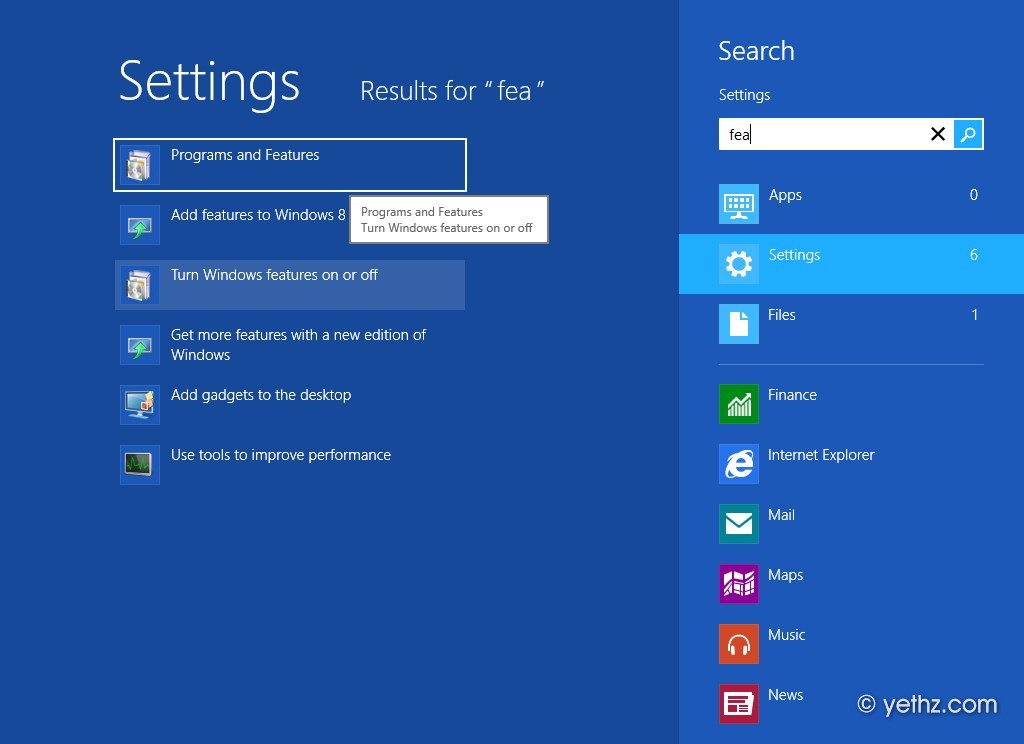Viewport: 1024px width, 744px height.
Task: Open Get more features with new edition
Action: click(x=298, y=345)
